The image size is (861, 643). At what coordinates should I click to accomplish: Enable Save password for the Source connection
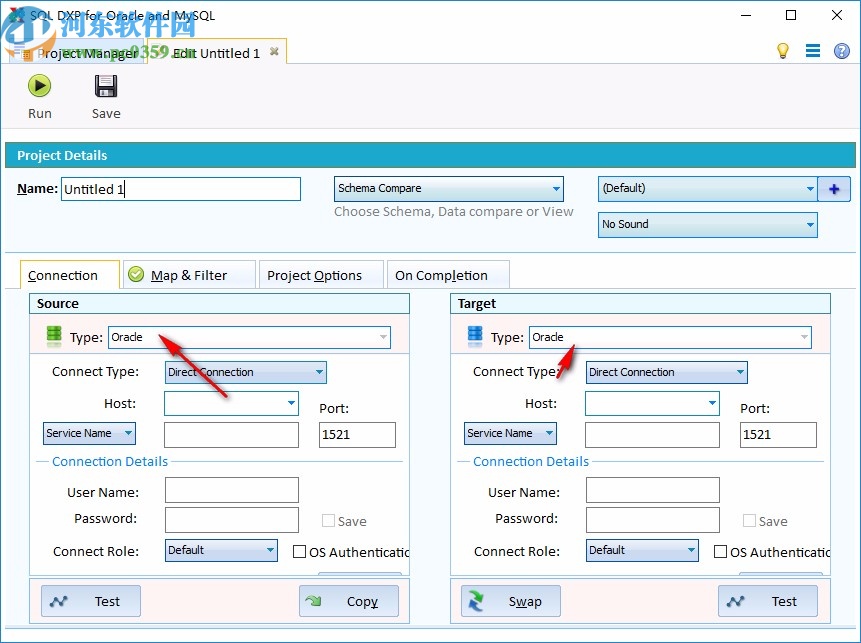(328, 520)
